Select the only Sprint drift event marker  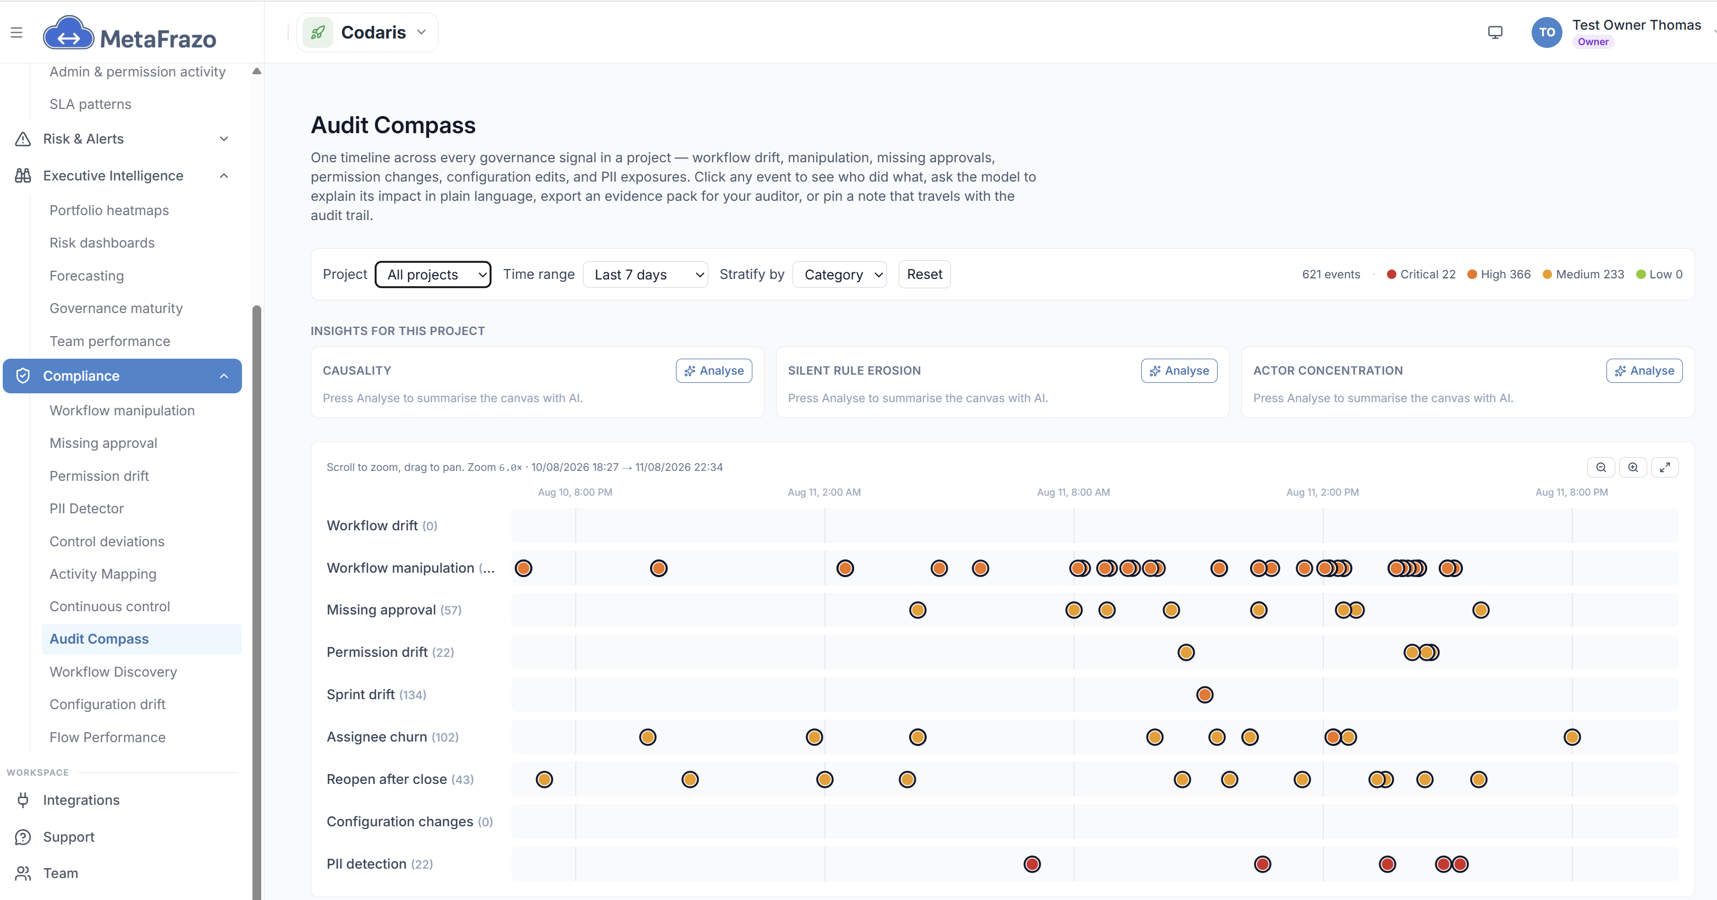click(x=1205, y=695)
